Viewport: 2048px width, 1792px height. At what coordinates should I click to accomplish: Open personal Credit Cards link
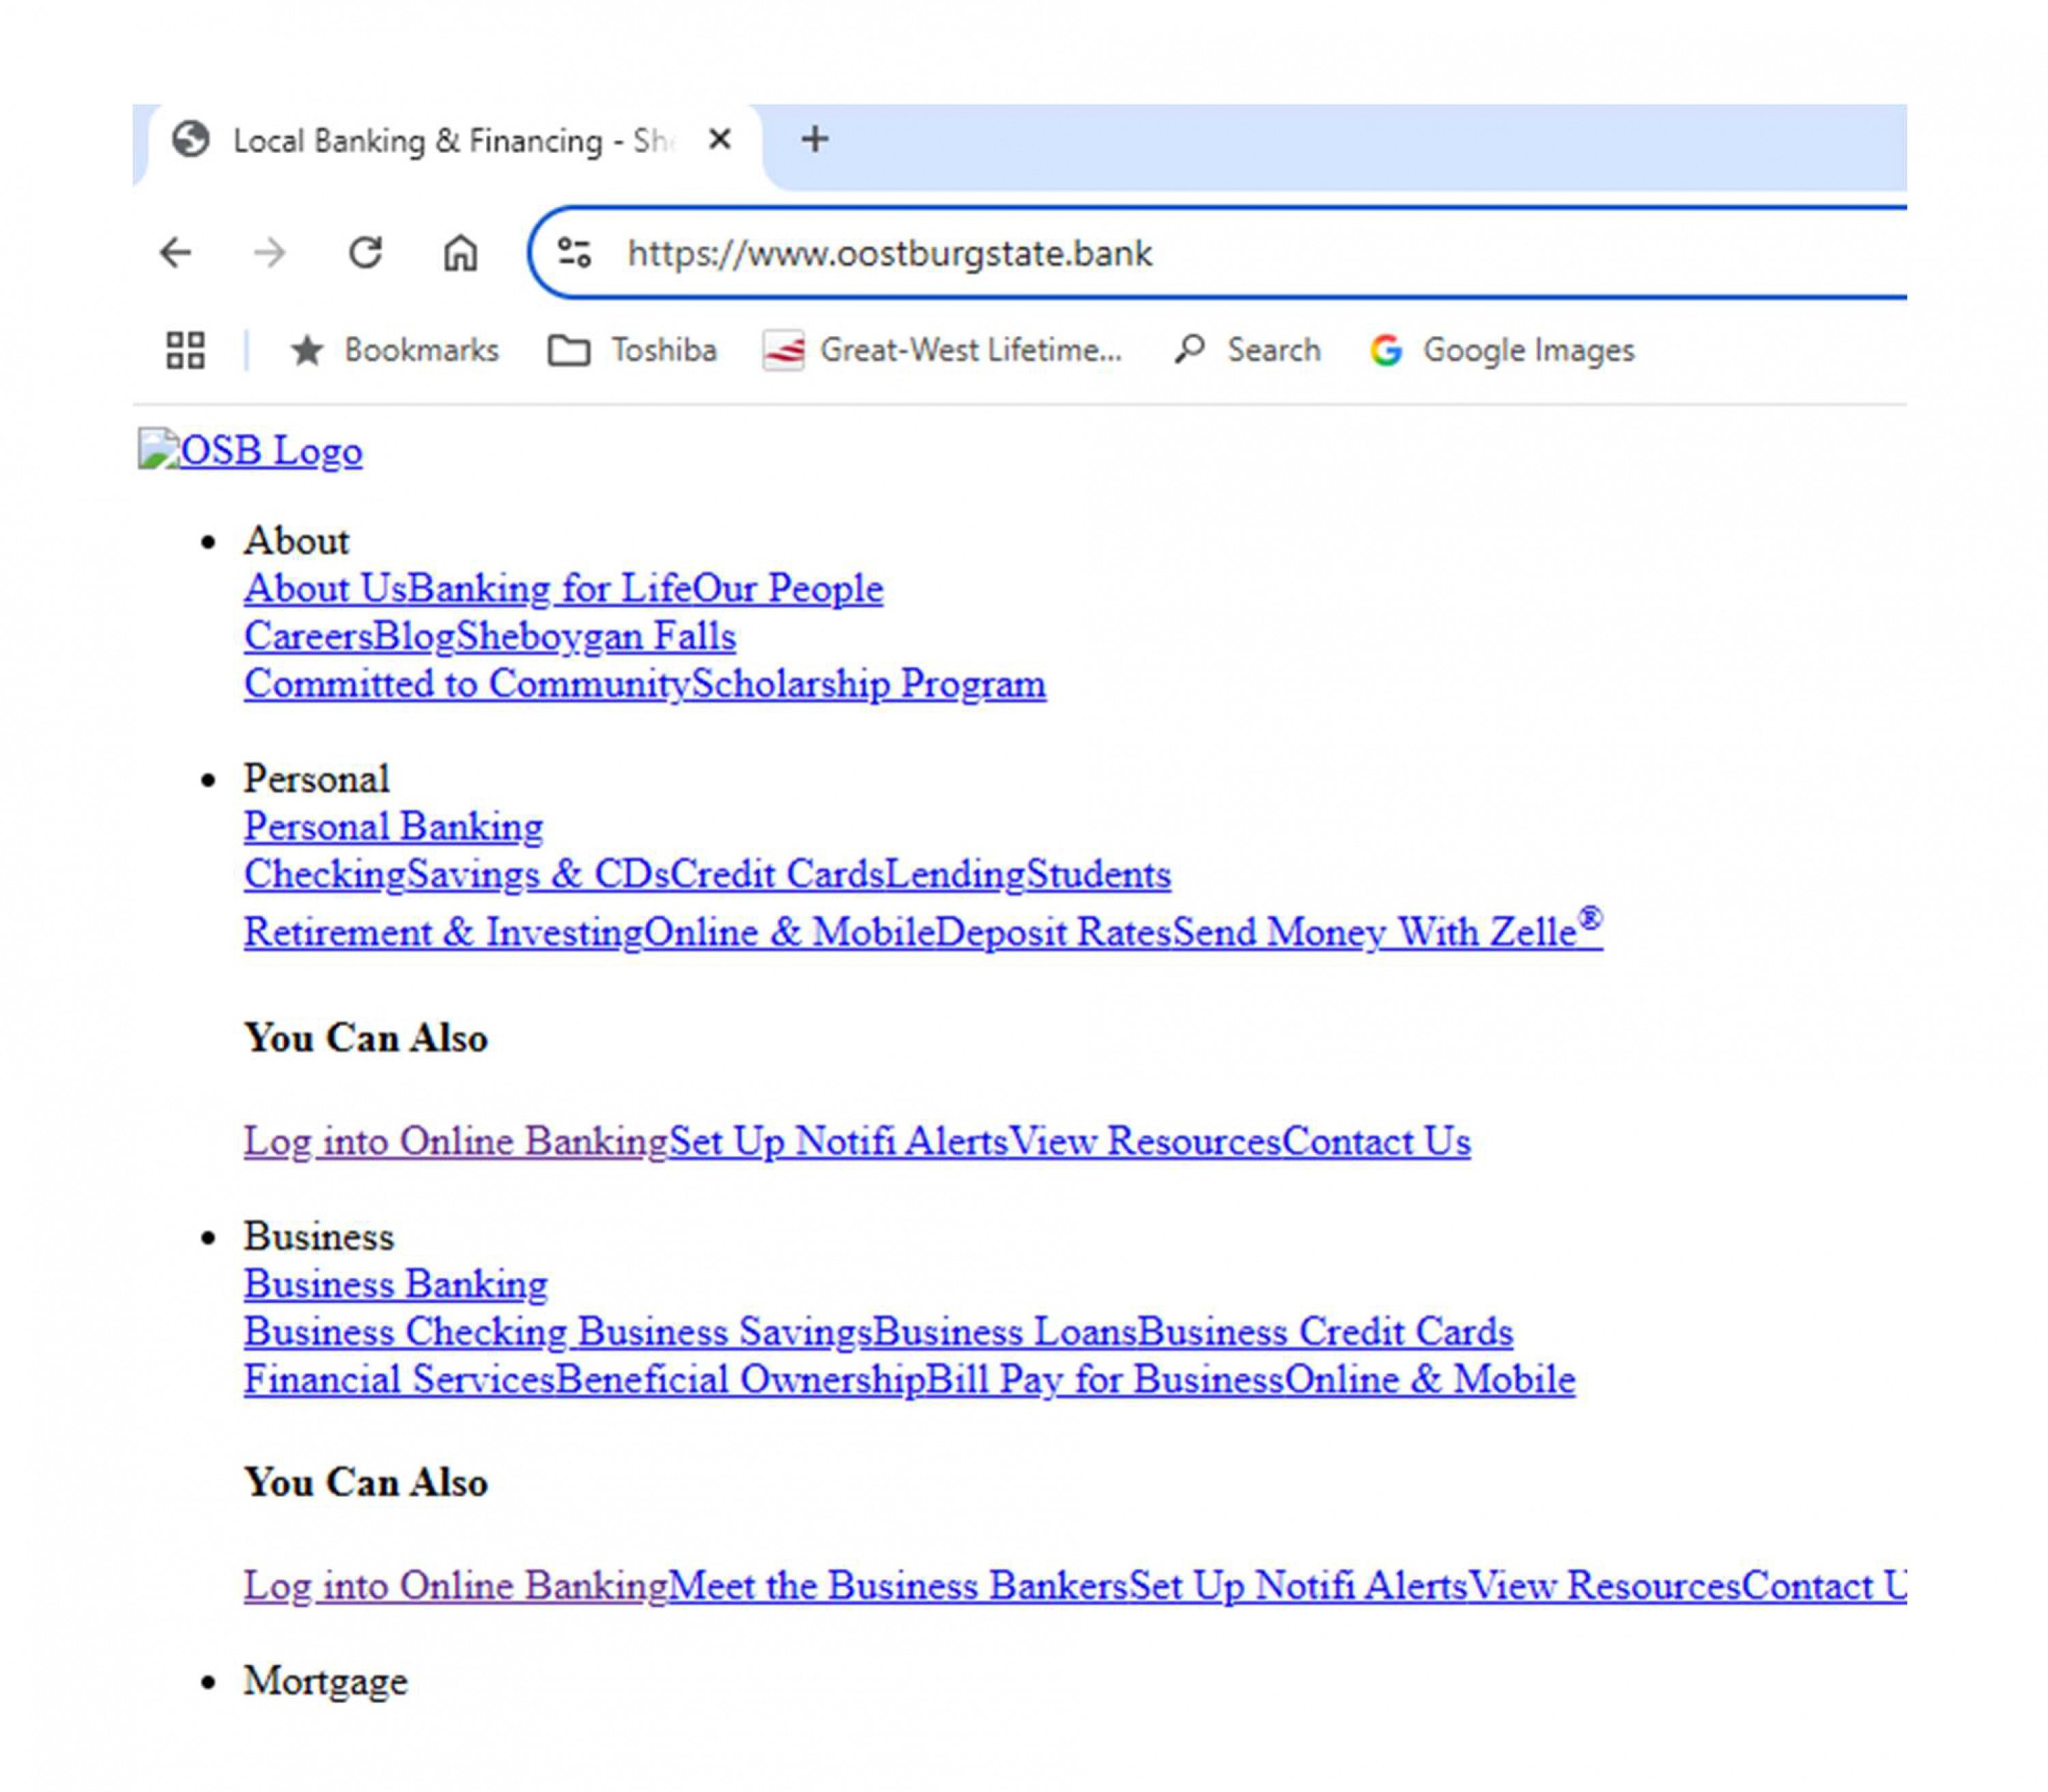(x=777, y=874)
